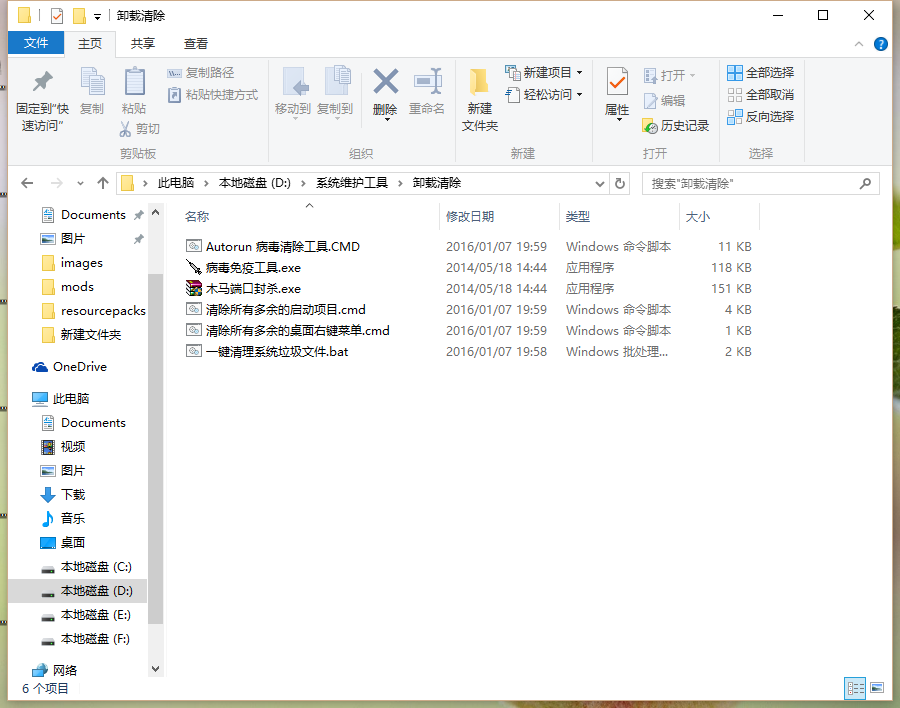Click the refresh icon in address bar

point(618,183)
